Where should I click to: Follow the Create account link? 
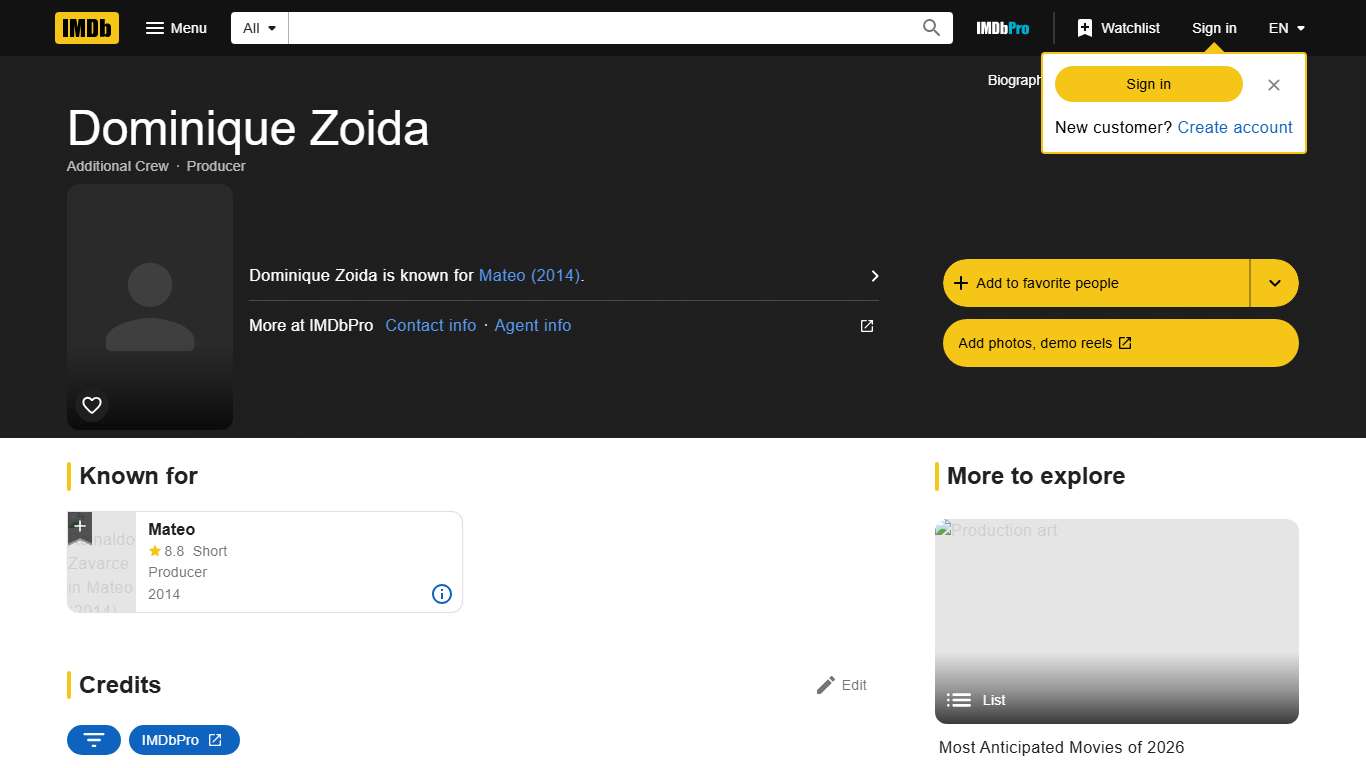(x=1234, y=127)
